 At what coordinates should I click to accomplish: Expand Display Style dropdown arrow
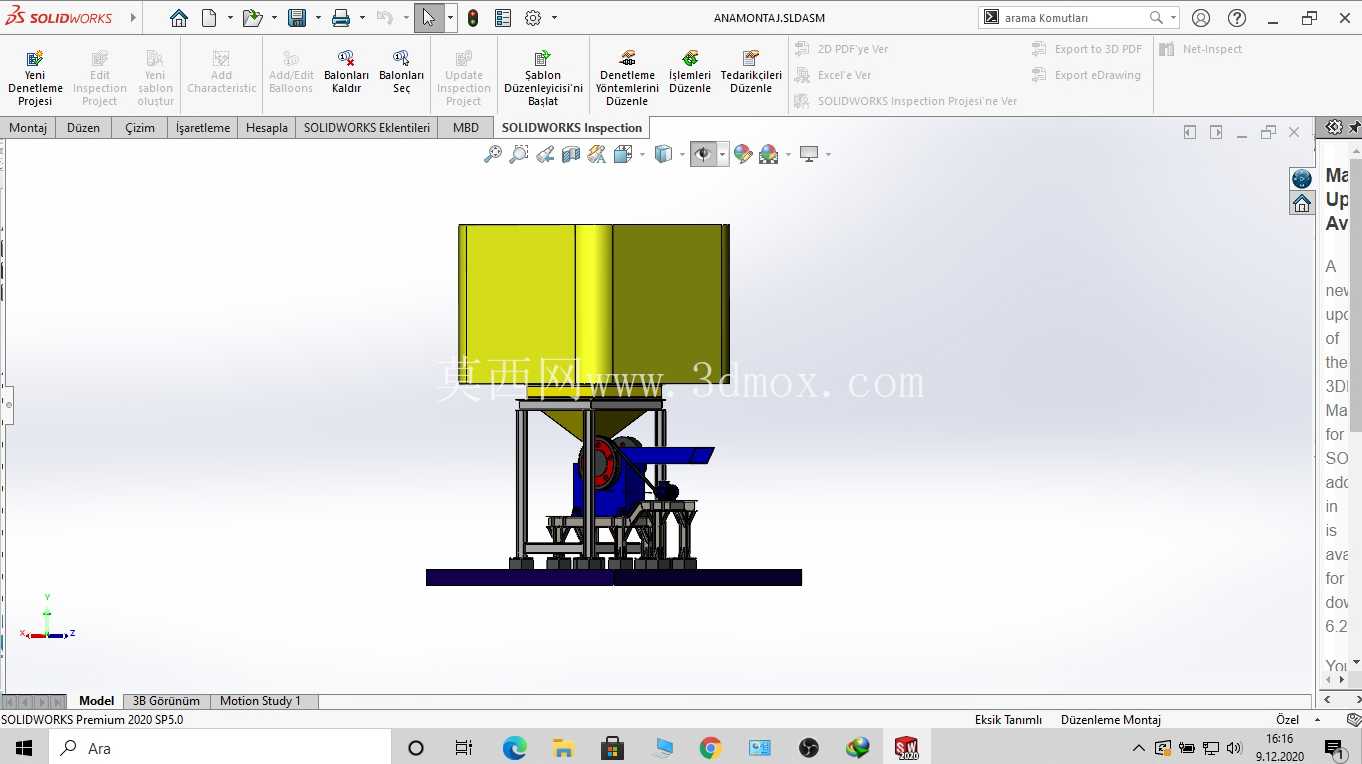(682, 154)
